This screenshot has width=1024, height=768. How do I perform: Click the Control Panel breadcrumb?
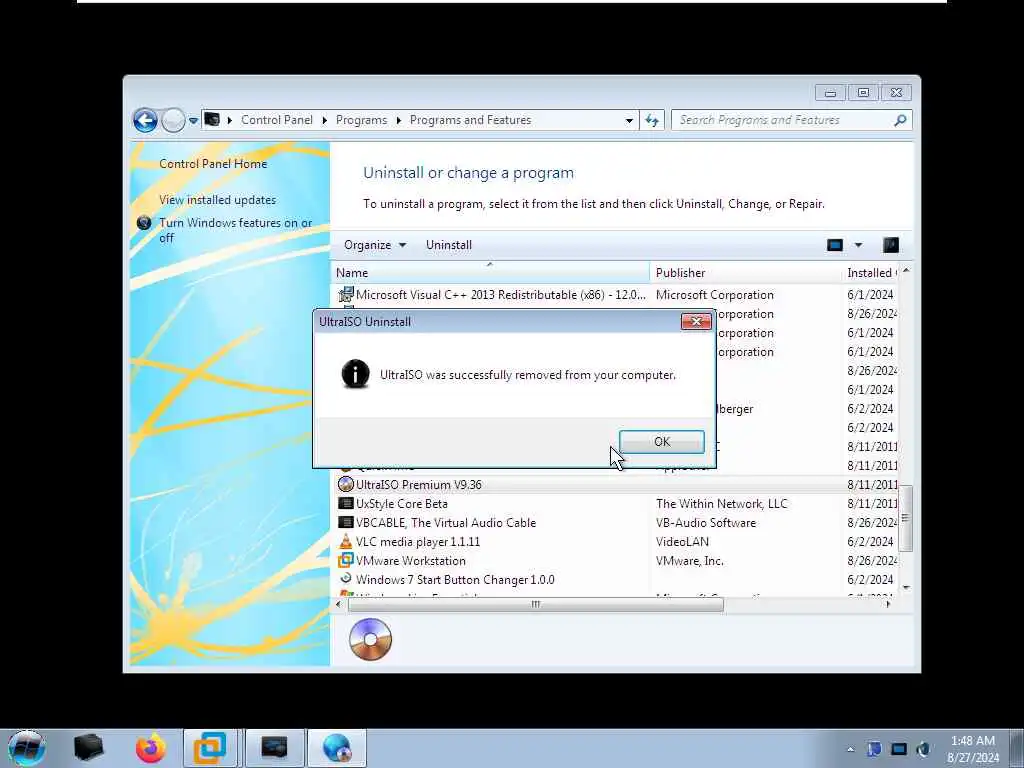pyautogui.click(x=276, y=120)
